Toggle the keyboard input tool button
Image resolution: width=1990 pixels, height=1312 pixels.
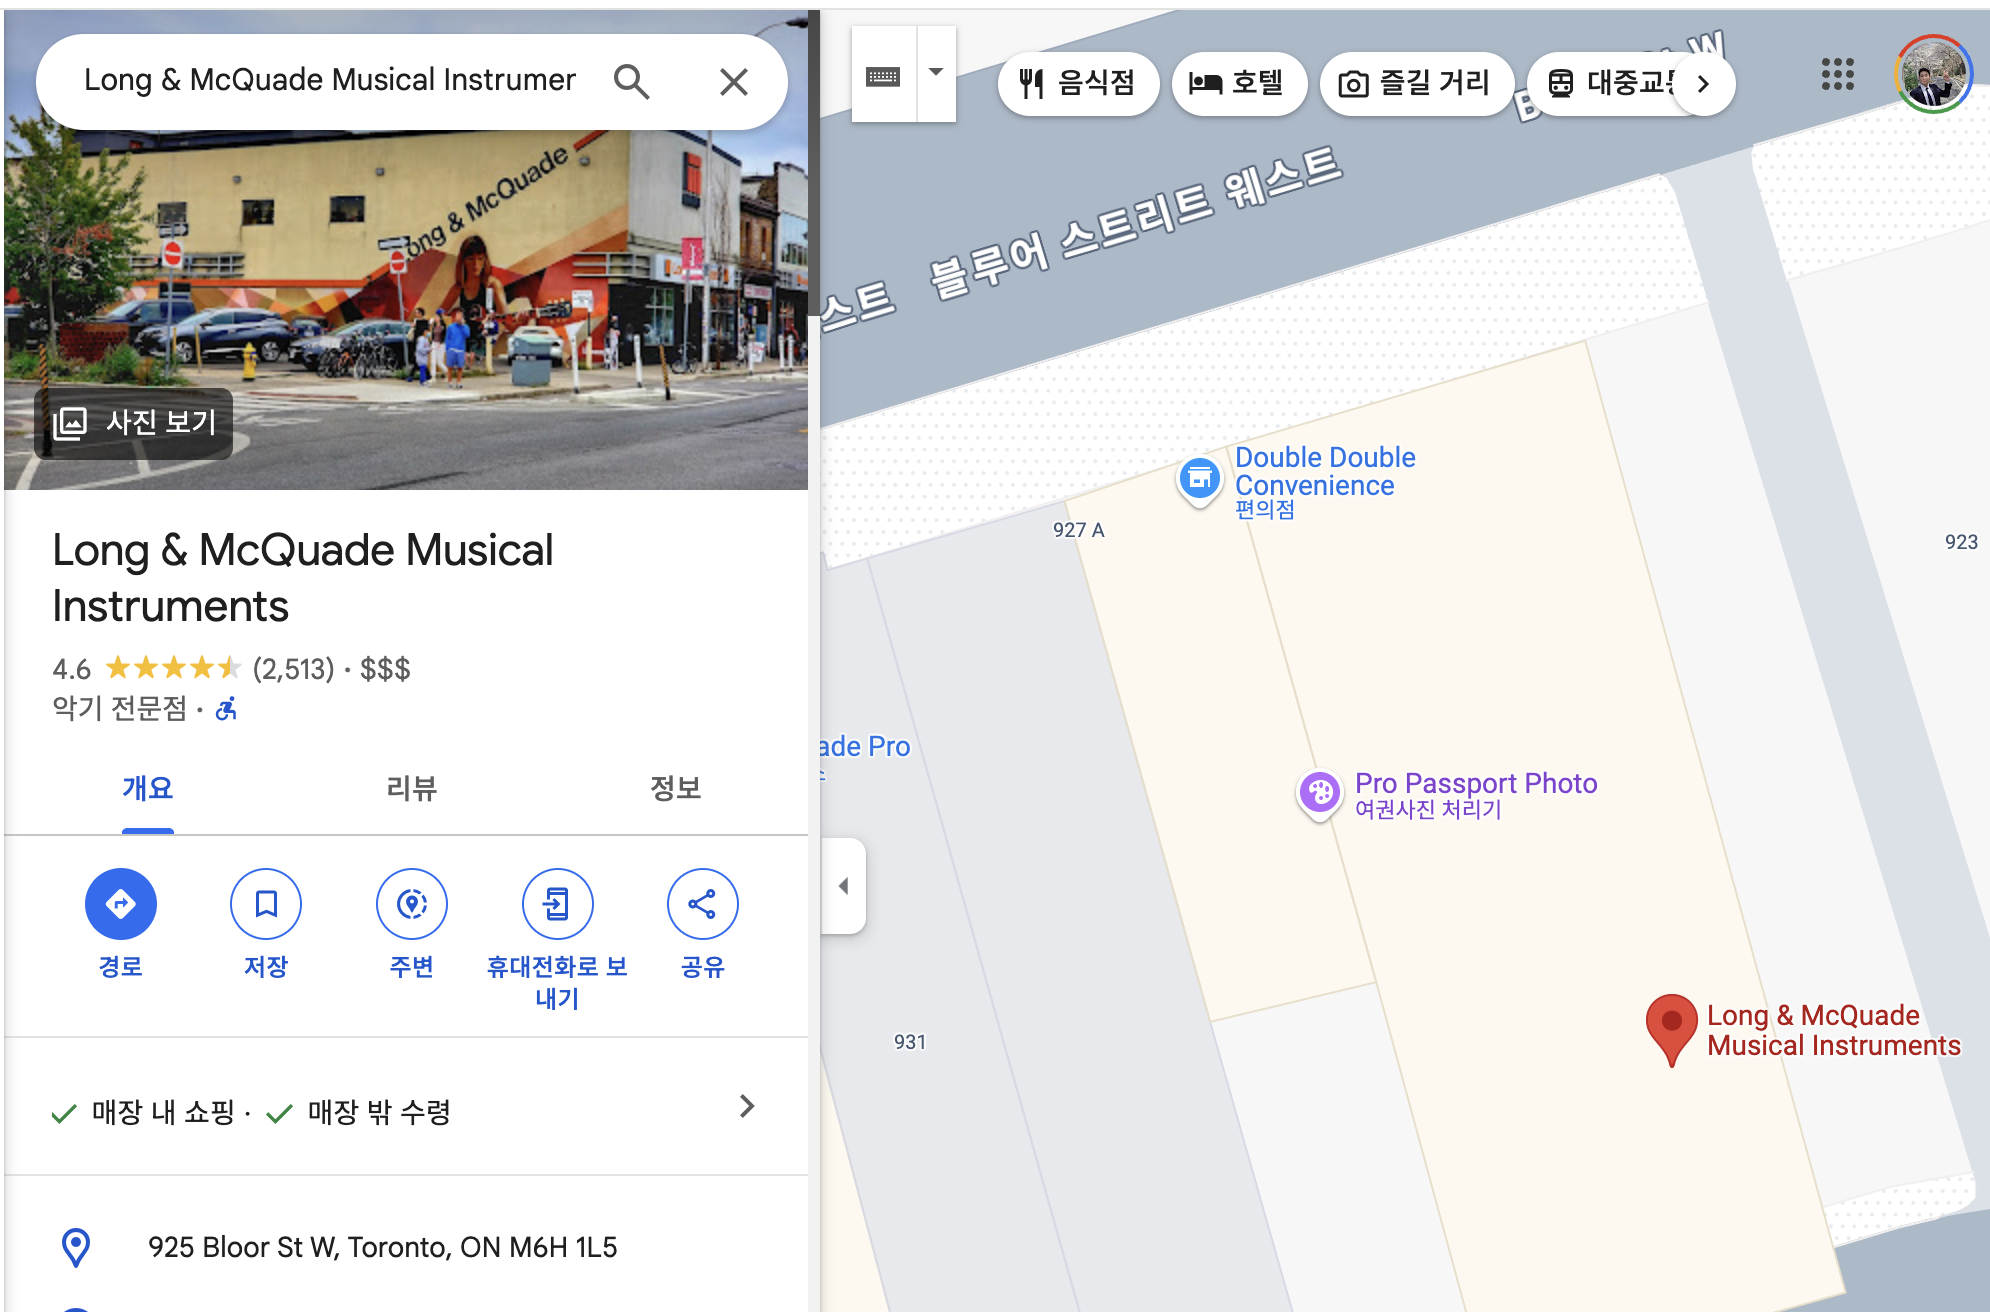coord(883,76)
